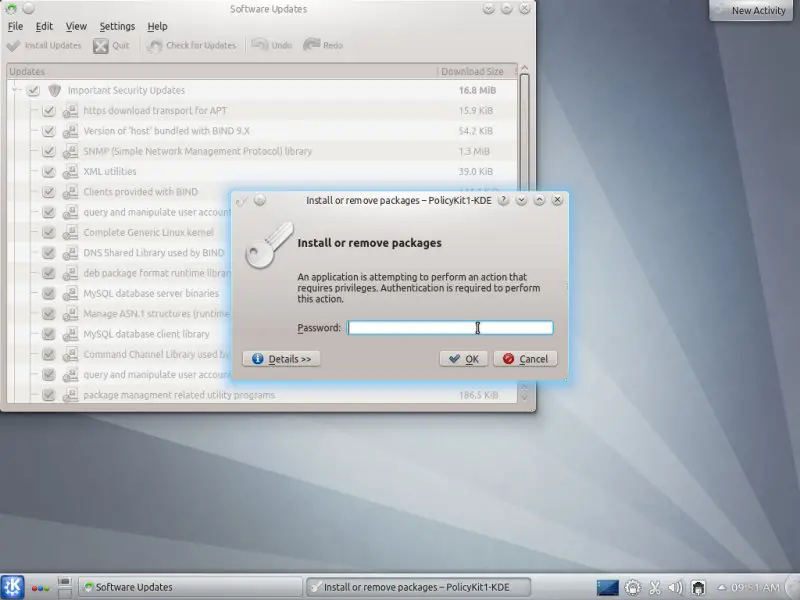Click the '16.8 MiB' download size
This screenshot has height=600, width=800.
click(x=477, y=90)
